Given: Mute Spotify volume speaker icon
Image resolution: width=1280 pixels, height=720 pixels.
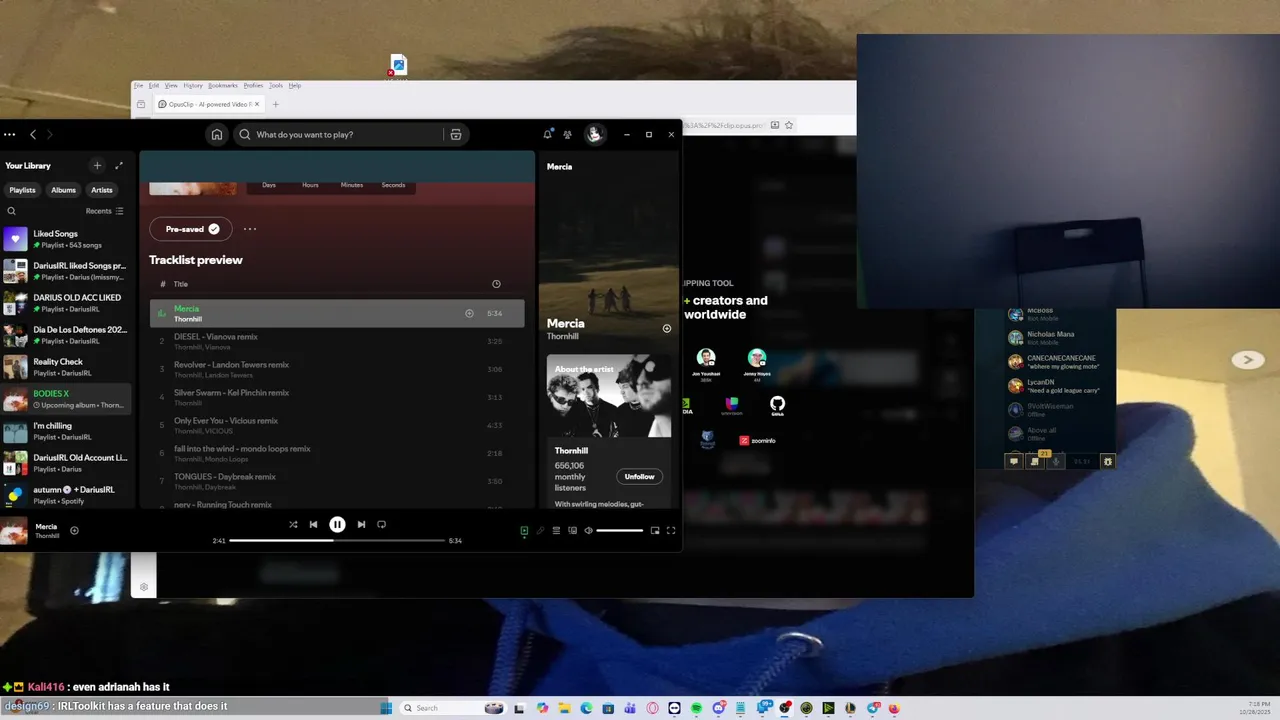Looking at the screenshot, I should [x=588, y=531].
